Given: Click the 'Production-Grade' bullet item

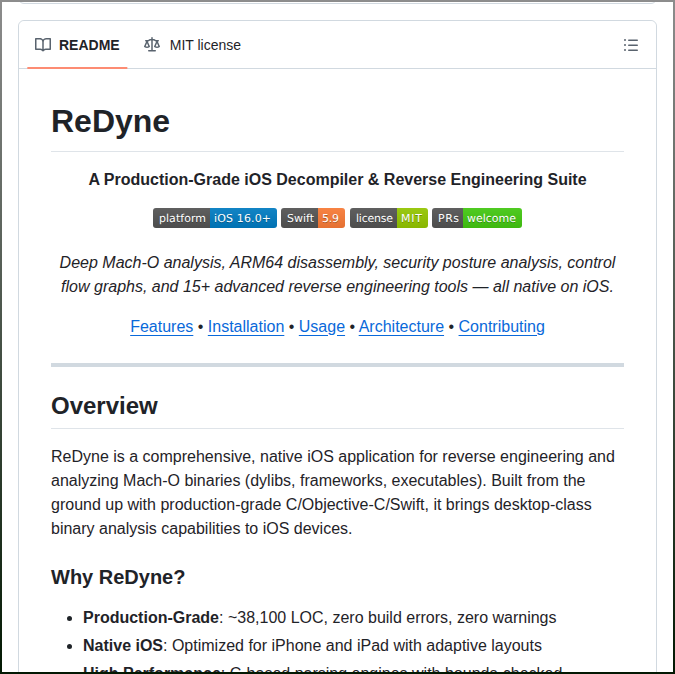Looking at the screenshot, I should click(319, 618).
